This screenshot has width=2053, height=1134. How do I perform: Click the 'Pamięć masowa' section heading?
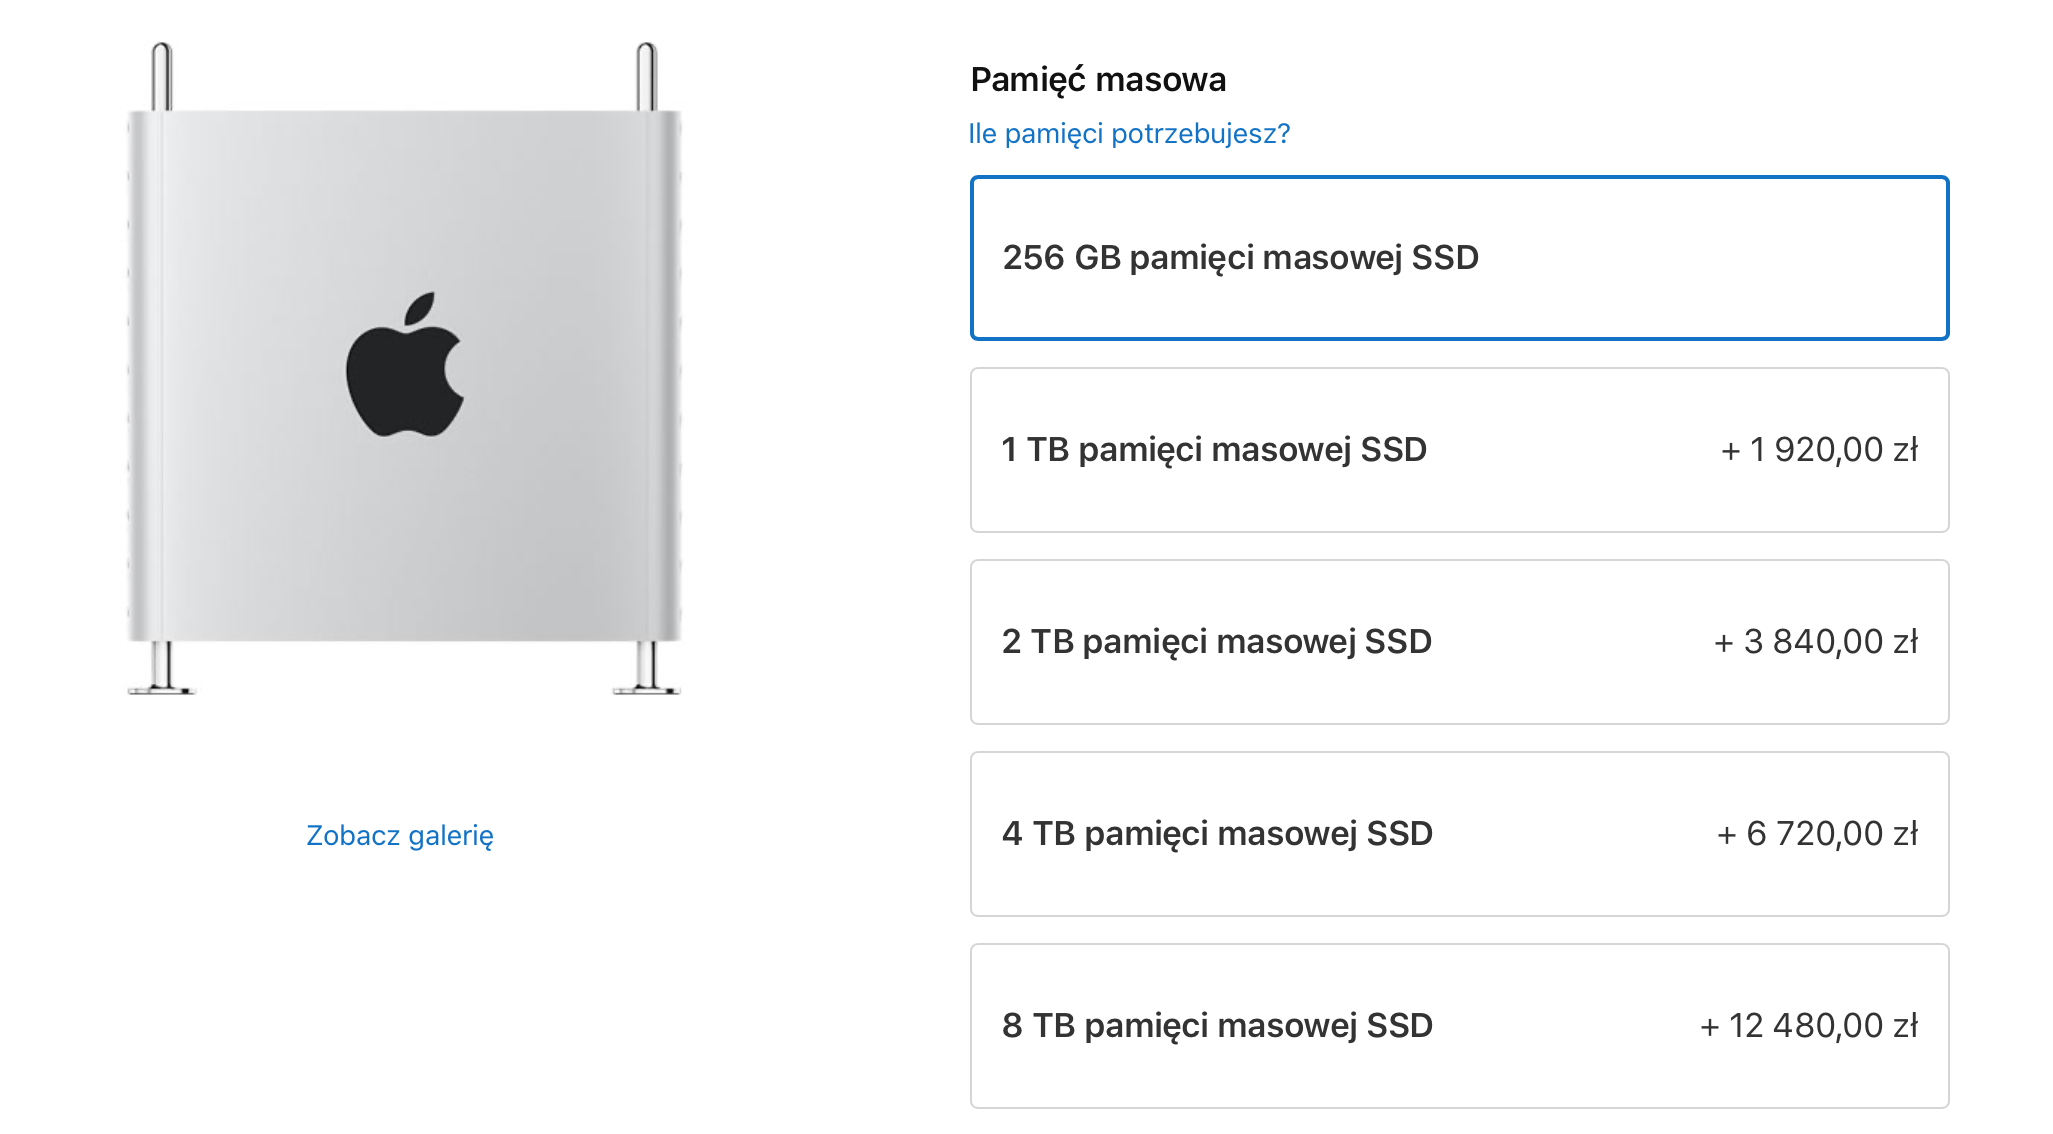1098,80
